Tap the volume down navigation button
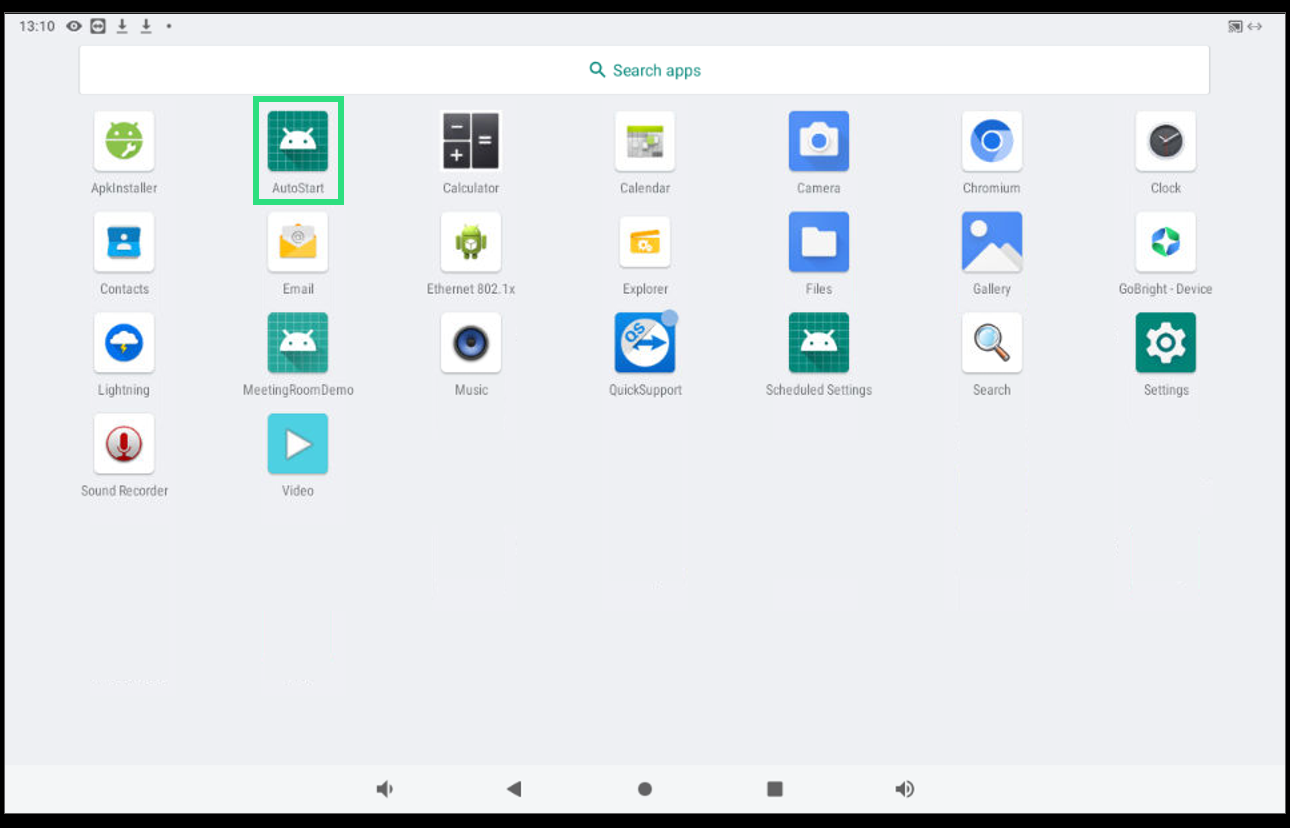 point(385,789)
